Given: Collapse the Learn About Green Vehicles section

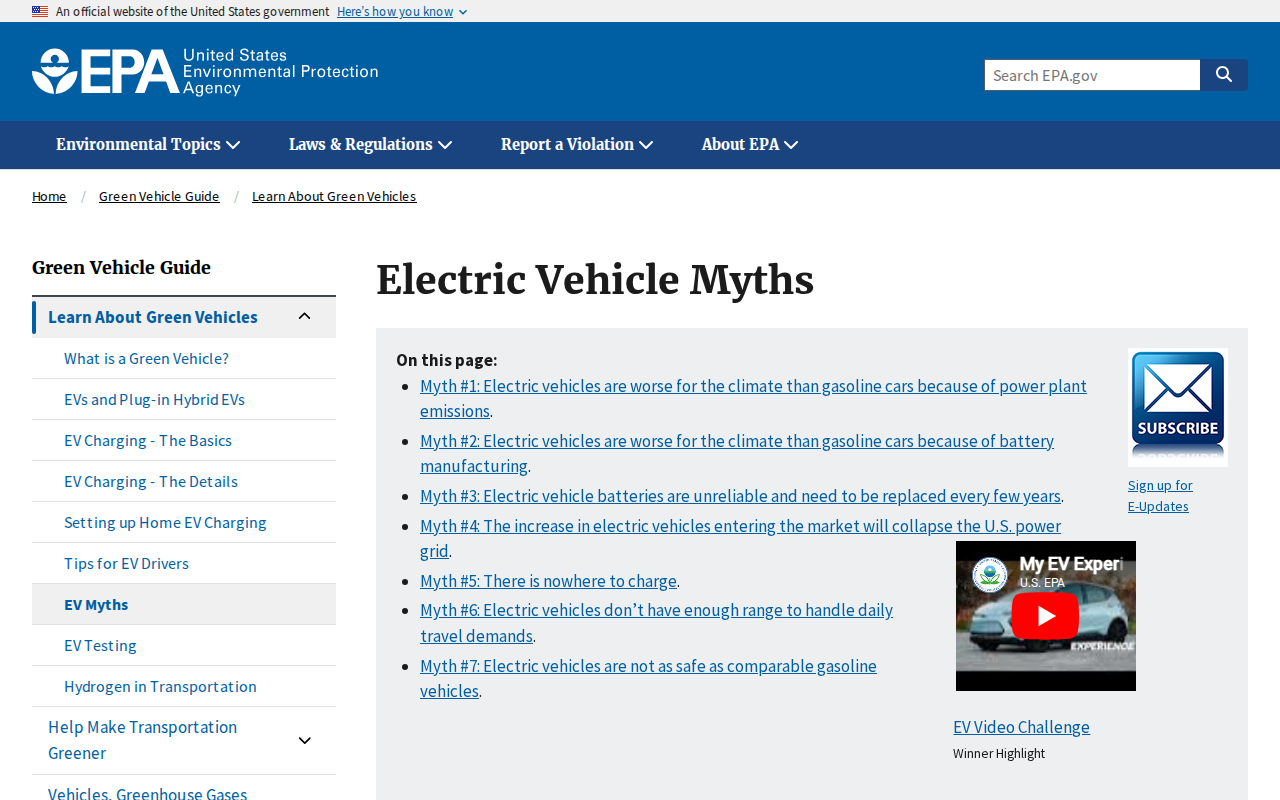Looking at the screenshot, I should (305, 317).
